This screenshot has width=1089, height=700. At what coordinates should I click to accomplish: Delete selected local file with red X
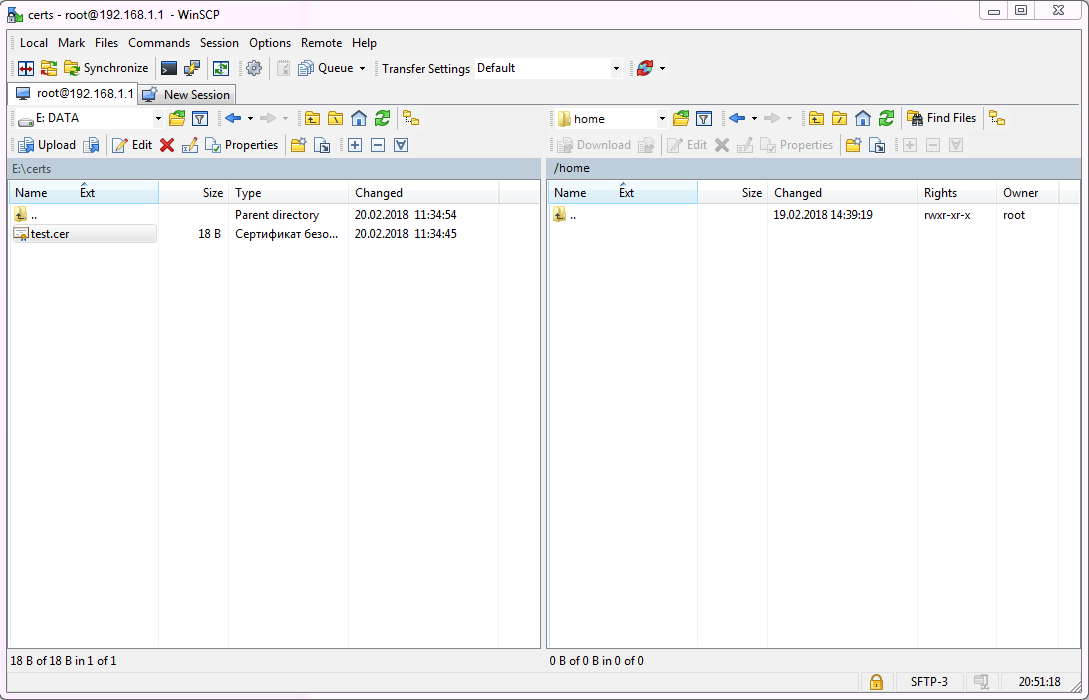[x=167, y=145]
